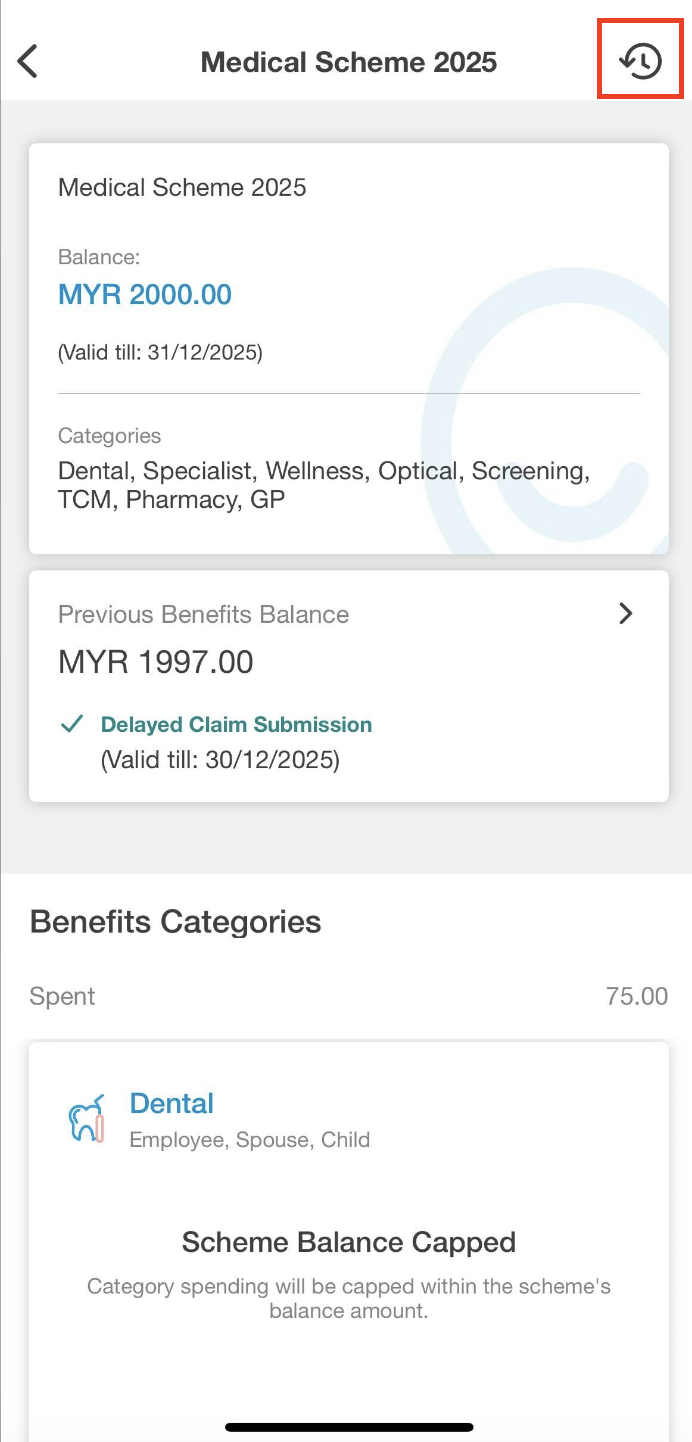Click the Employee, Spouse, Child subtitle

point(250,1140)
